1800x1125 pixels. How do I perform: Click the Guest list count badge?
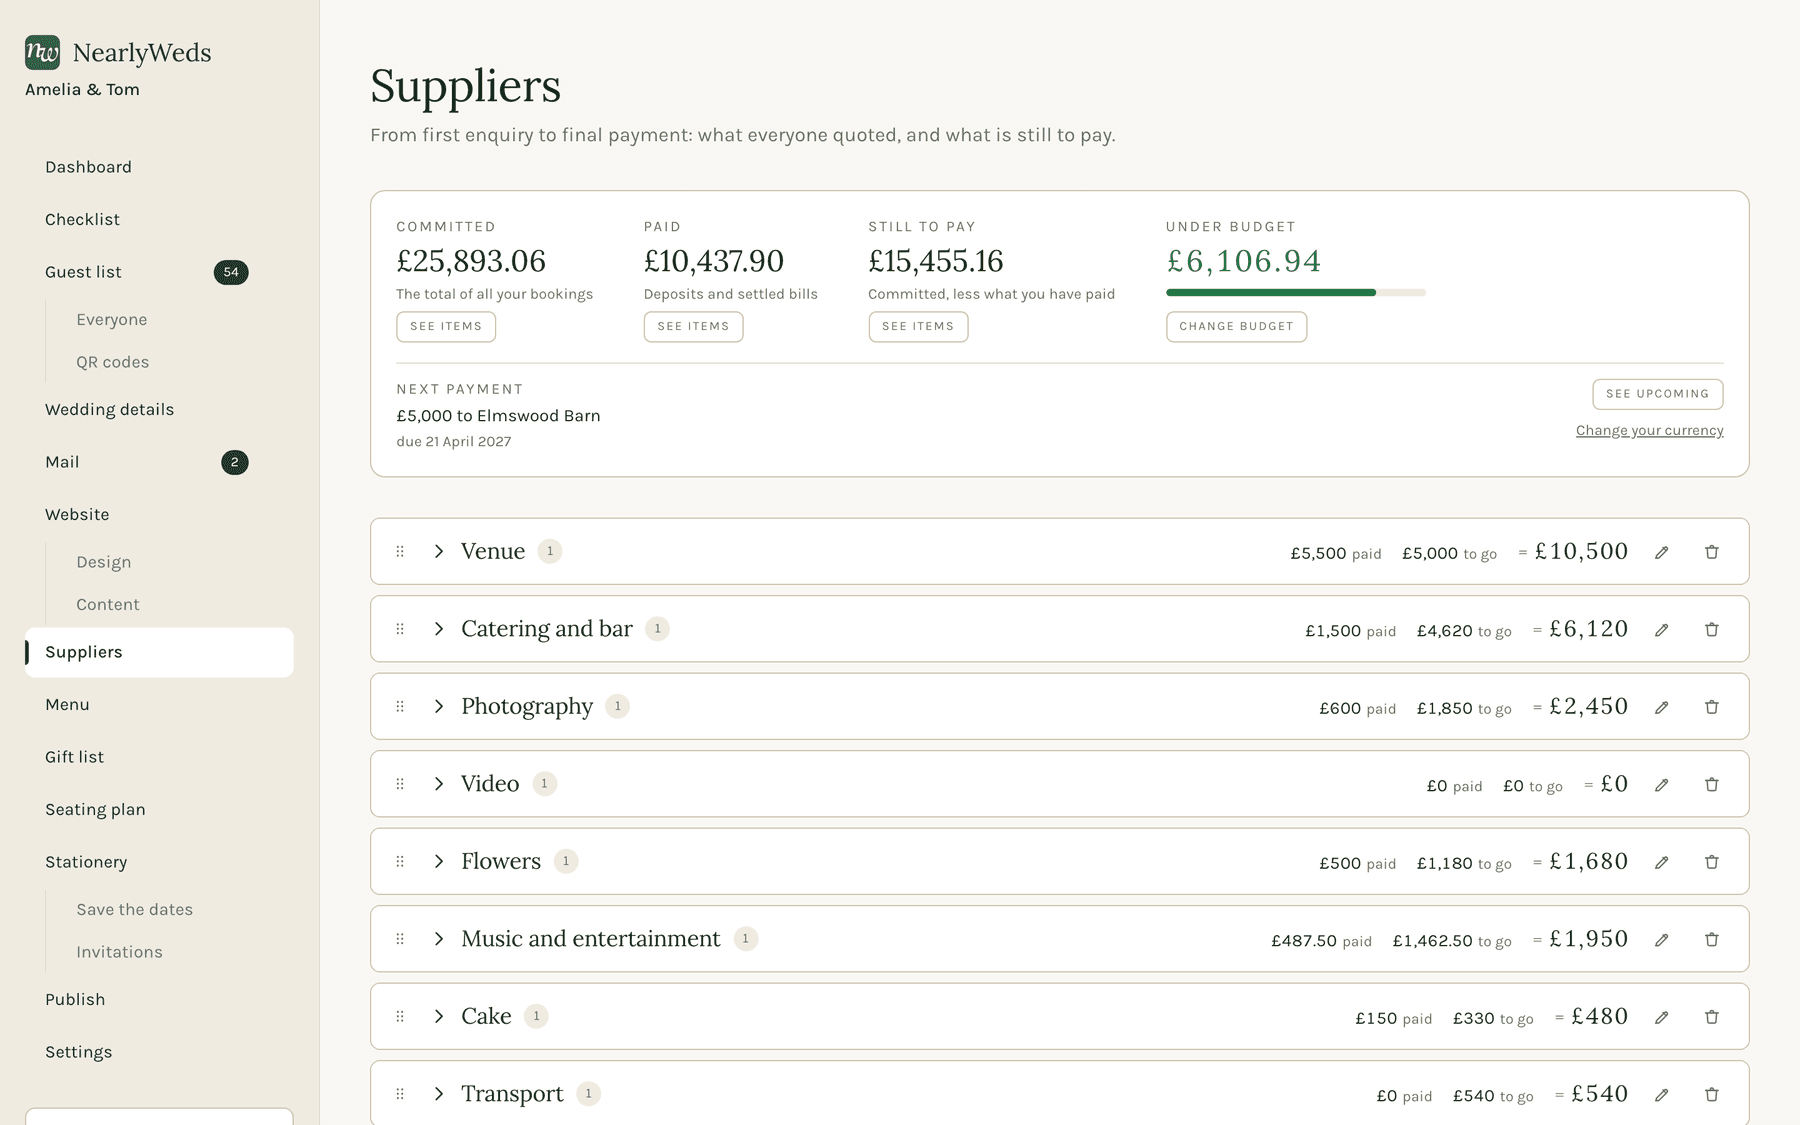click(x=231, y=272)
